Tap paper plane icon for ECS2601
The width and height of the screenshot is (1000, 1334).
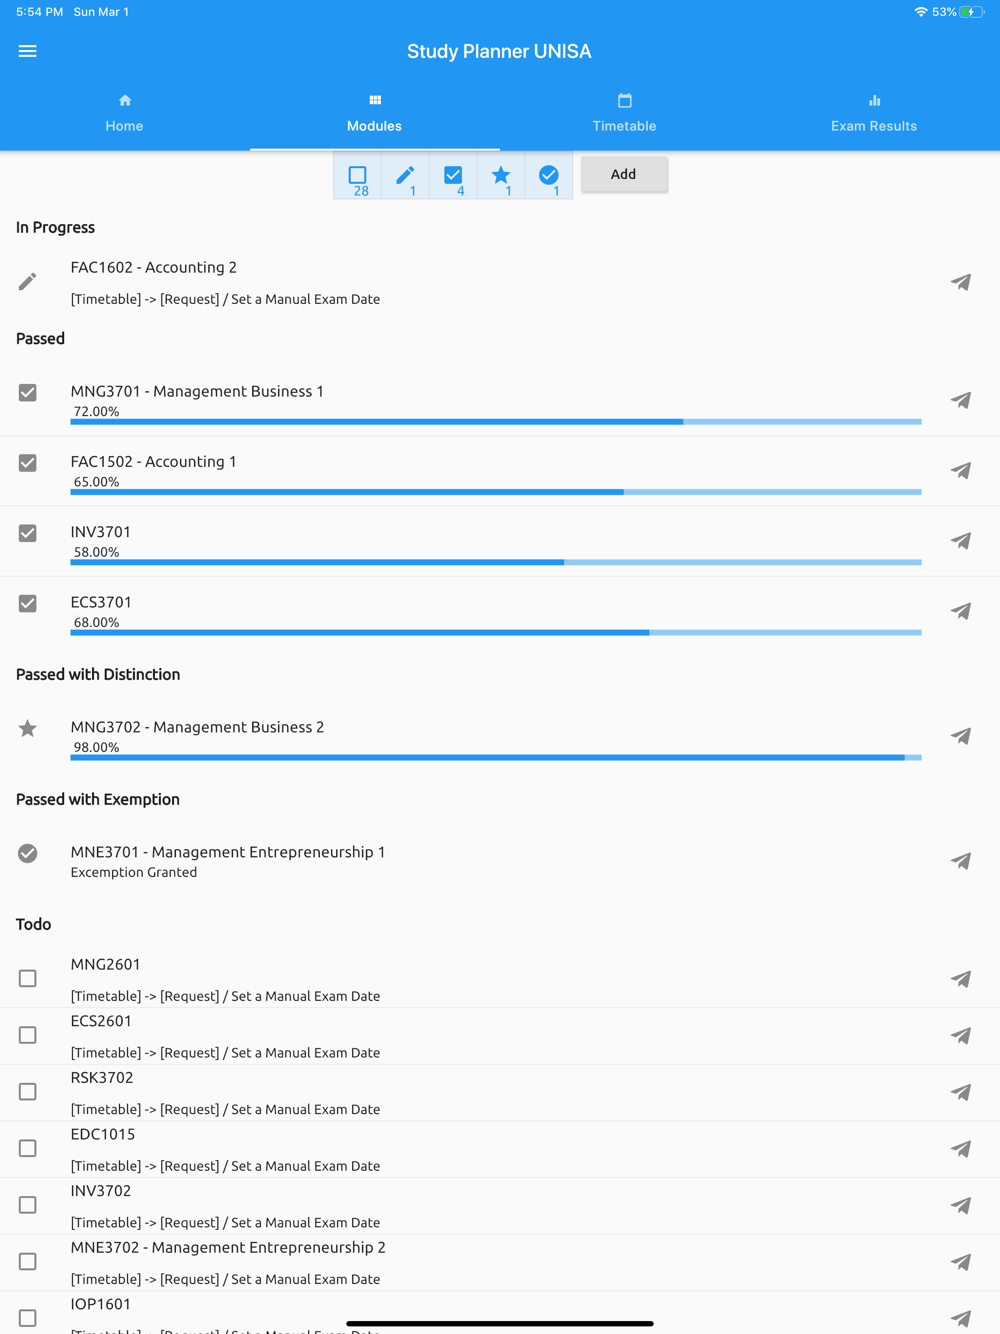pyautogui.click(x=961, y=1036)
